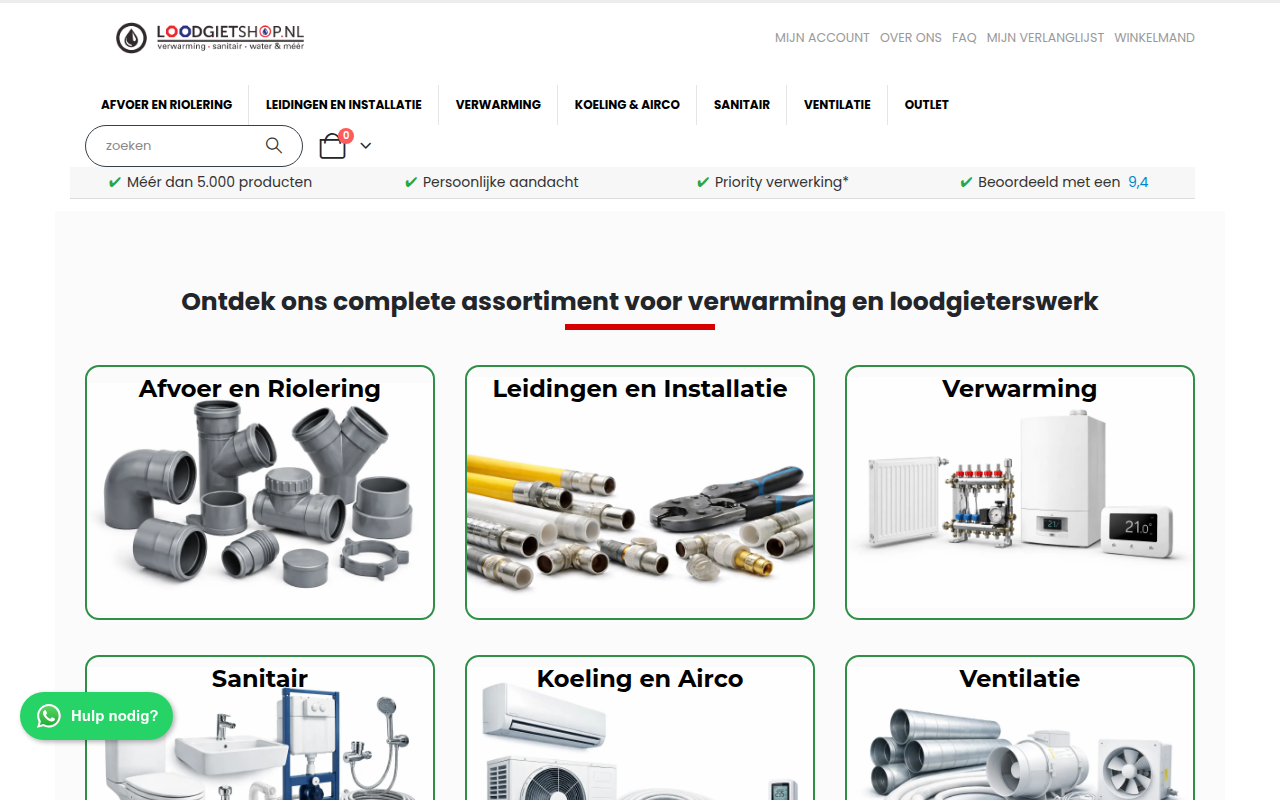Expand the cart dropdown arrow
The image size is (1280, 800).
[x=366, y=146]
